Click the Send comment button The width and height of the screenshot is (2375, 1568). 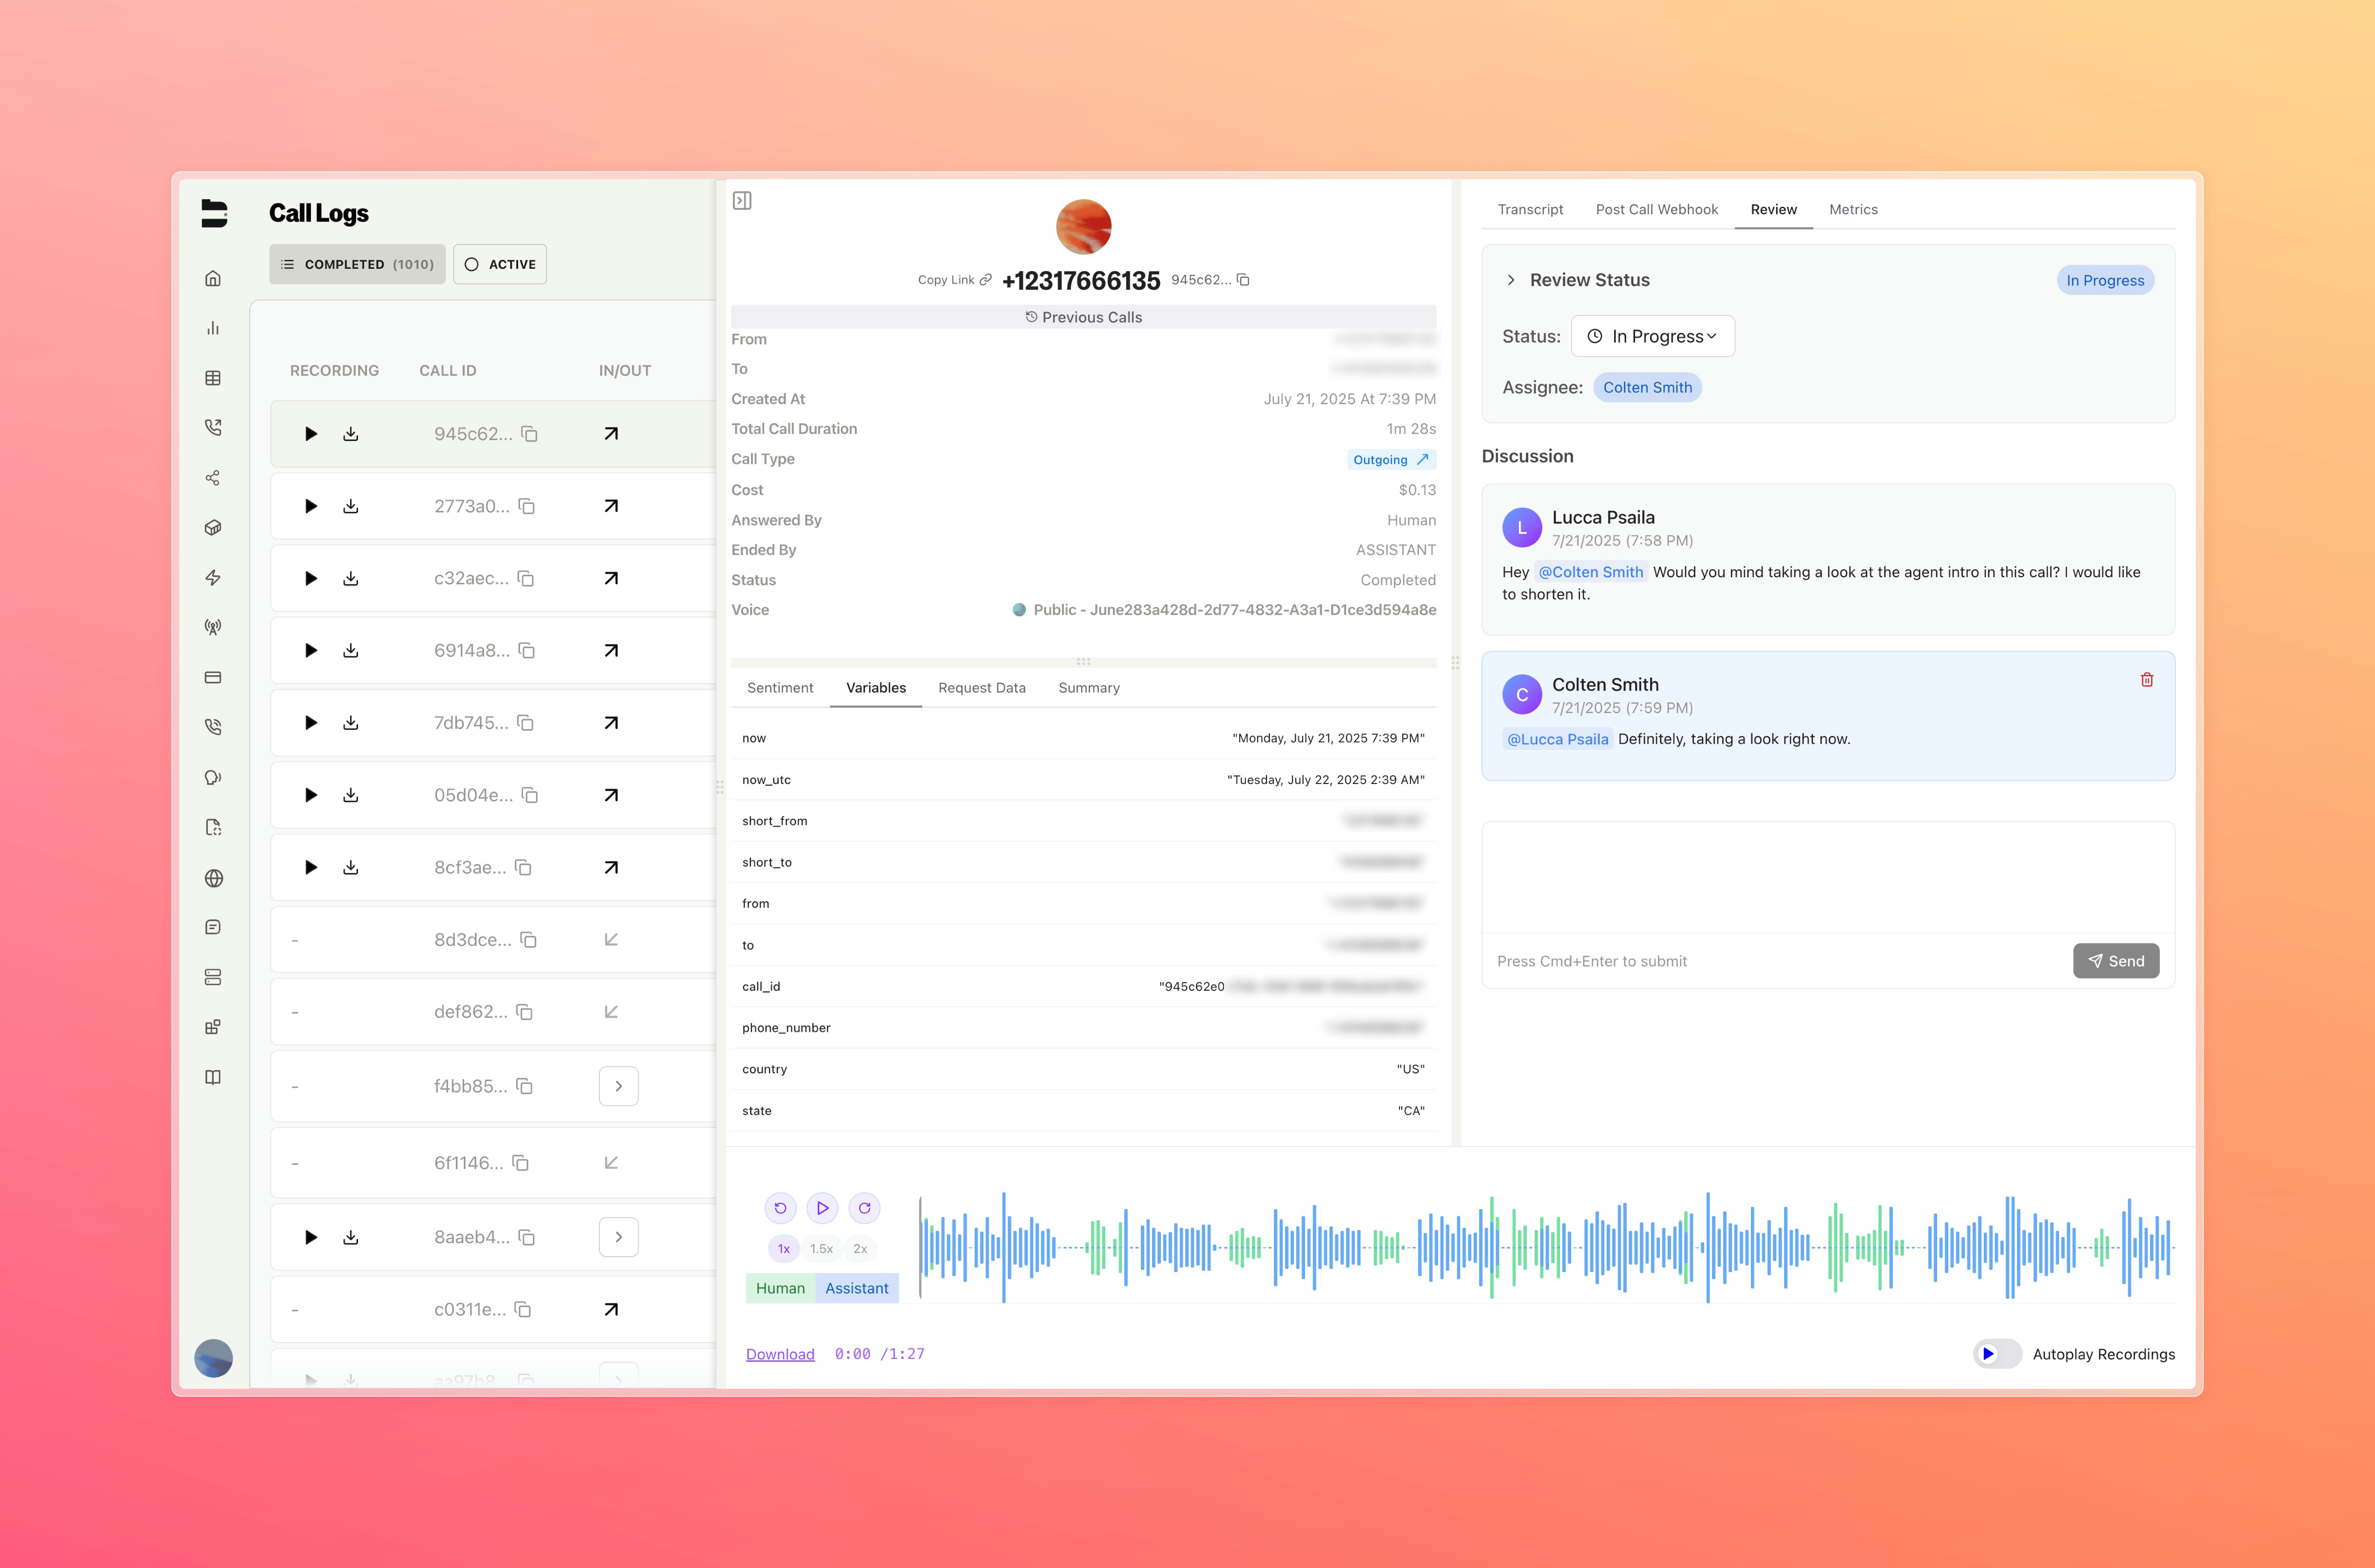pyautogui.click(x=2116, y=961)
